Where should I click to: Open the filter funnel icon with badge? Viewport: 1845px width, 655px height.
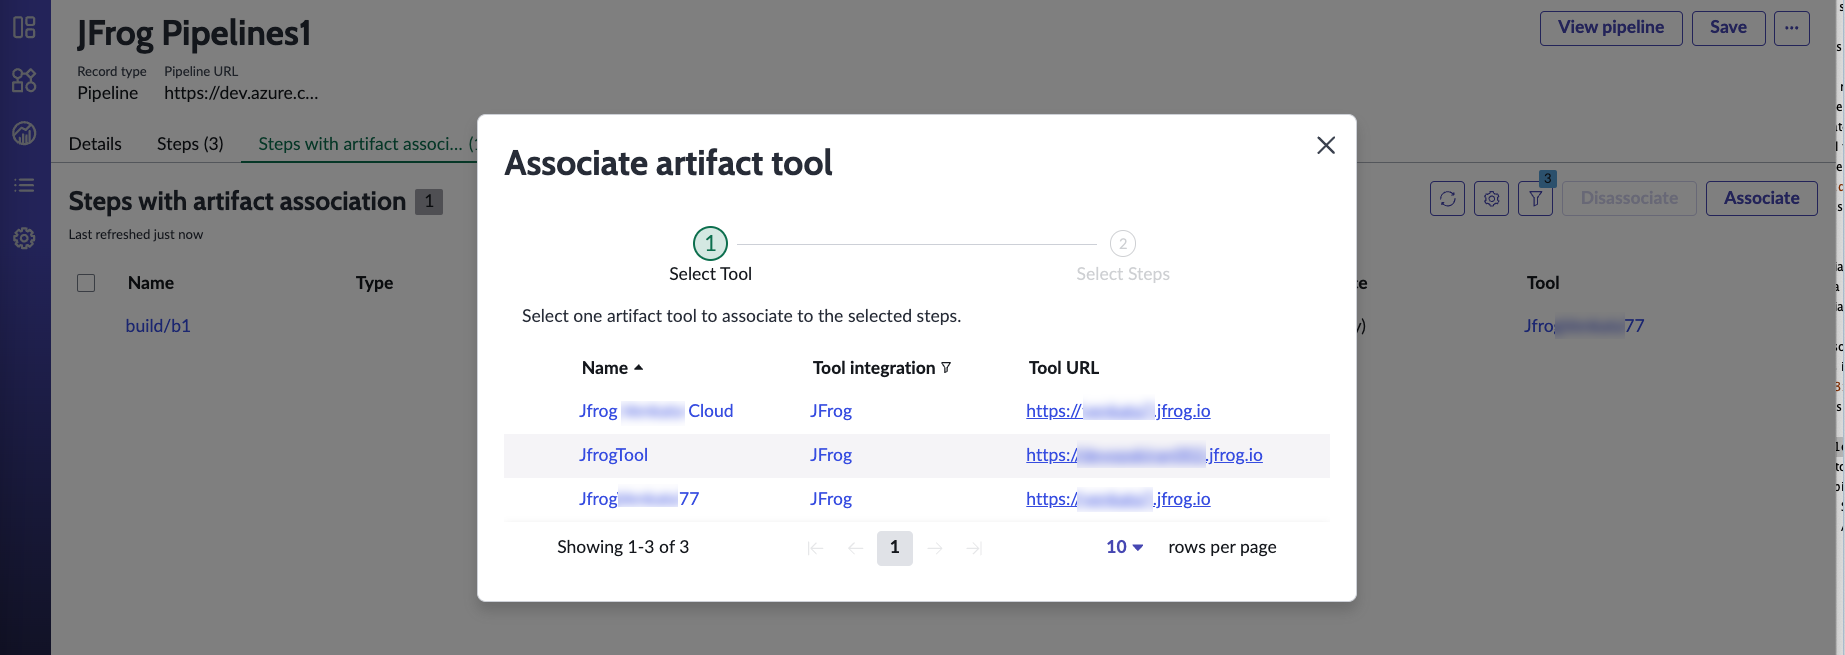click(1535, 198)
